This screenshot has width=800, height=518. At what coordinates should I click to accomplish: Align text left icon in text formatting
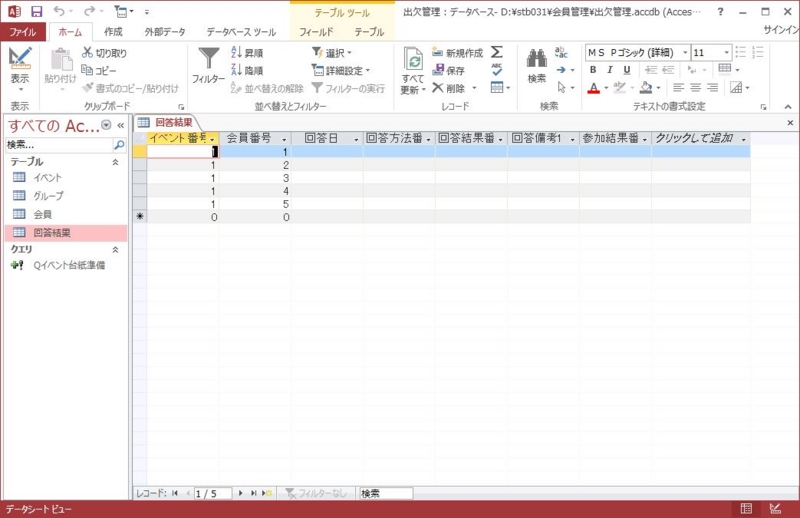pos(678,88)
